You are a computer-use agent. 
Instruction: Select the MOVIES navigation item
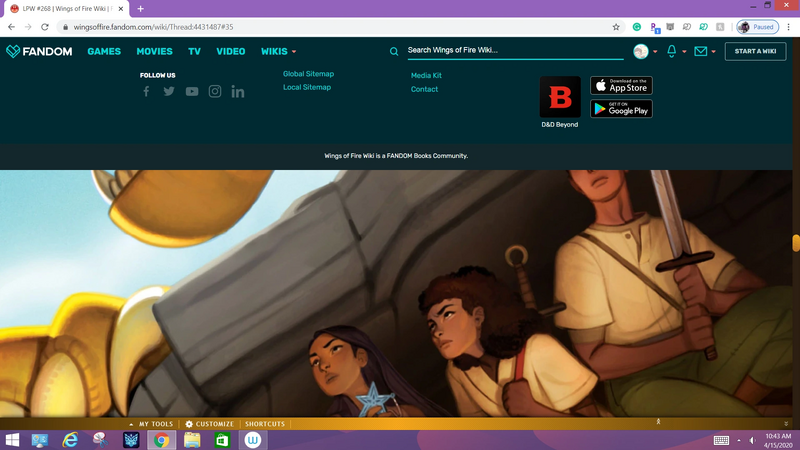point(154,51)
